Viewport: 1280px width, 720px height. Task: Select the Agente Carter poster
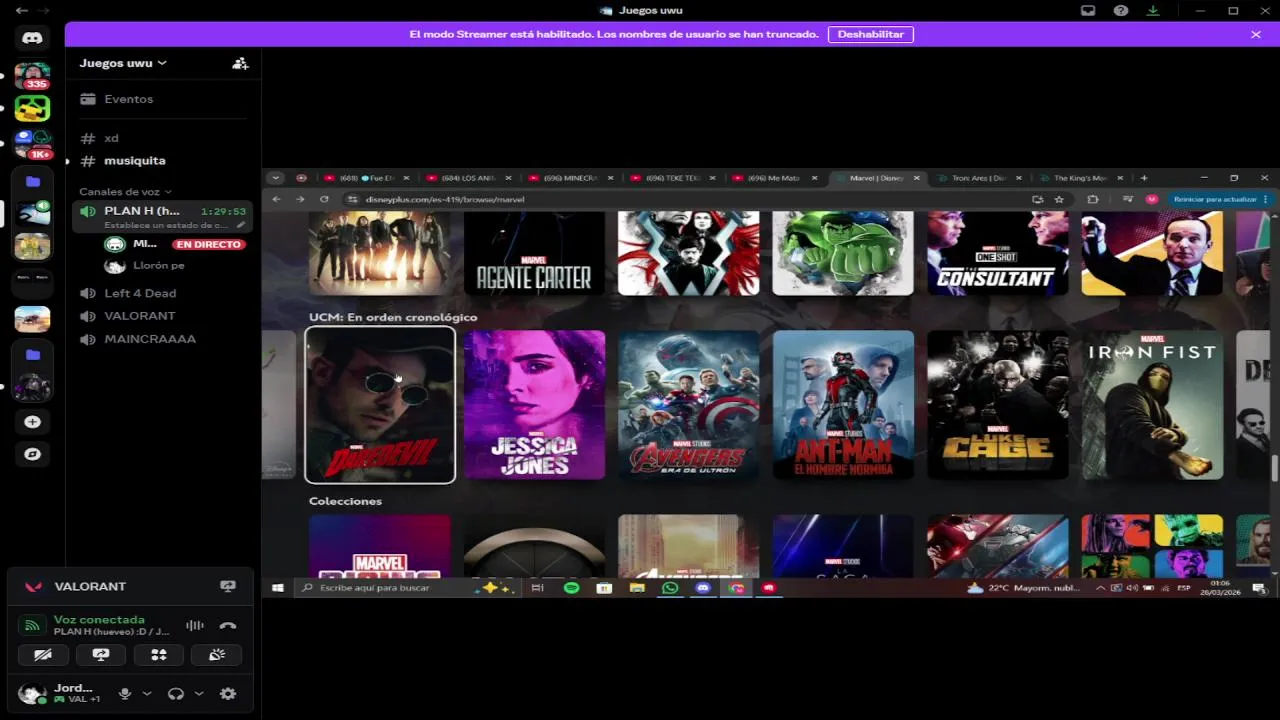point(534,253)
